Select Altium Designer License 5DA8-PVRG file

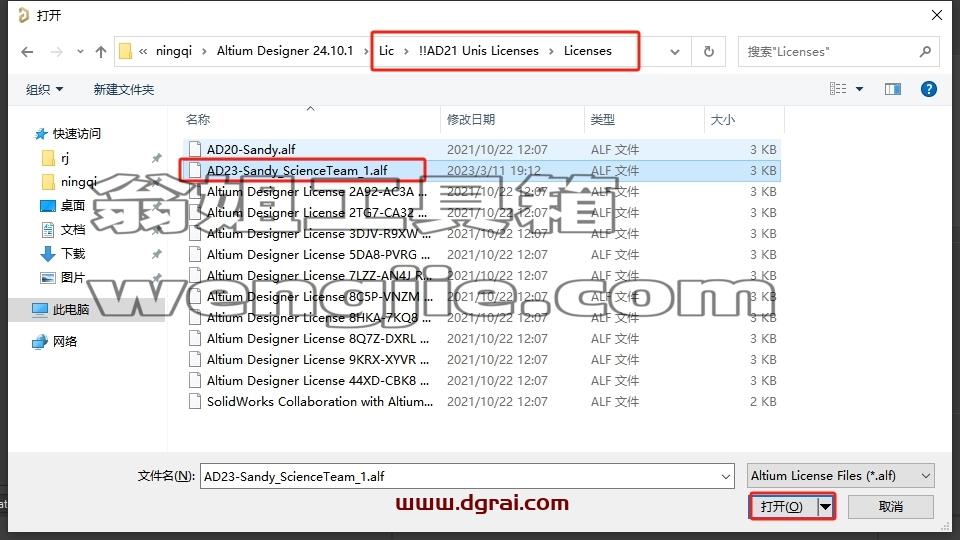481,255
